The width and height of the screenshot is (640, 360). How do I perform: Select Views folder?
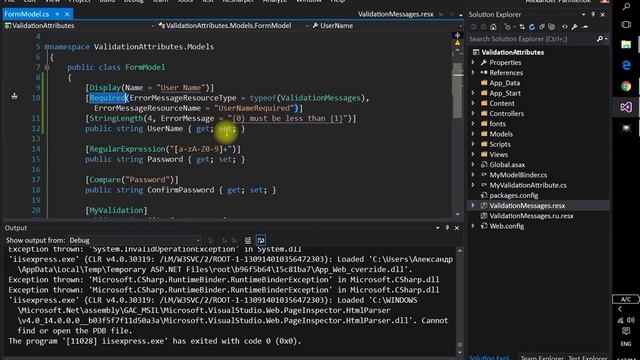(x=498, y=154)
